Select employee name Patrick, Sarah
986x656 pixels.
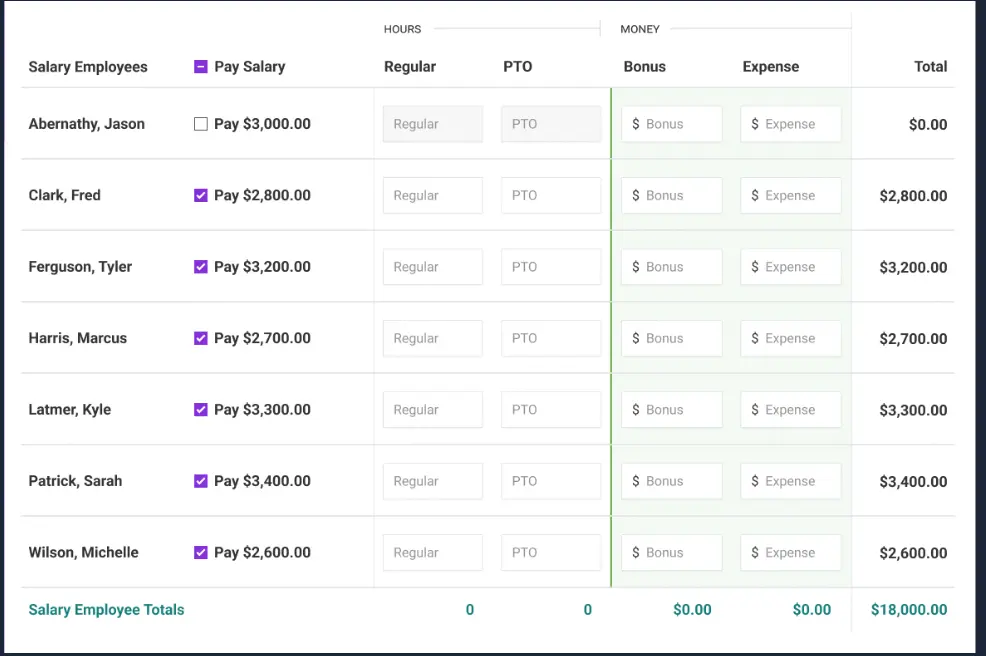pyautogui.click(x=75, y=481)
